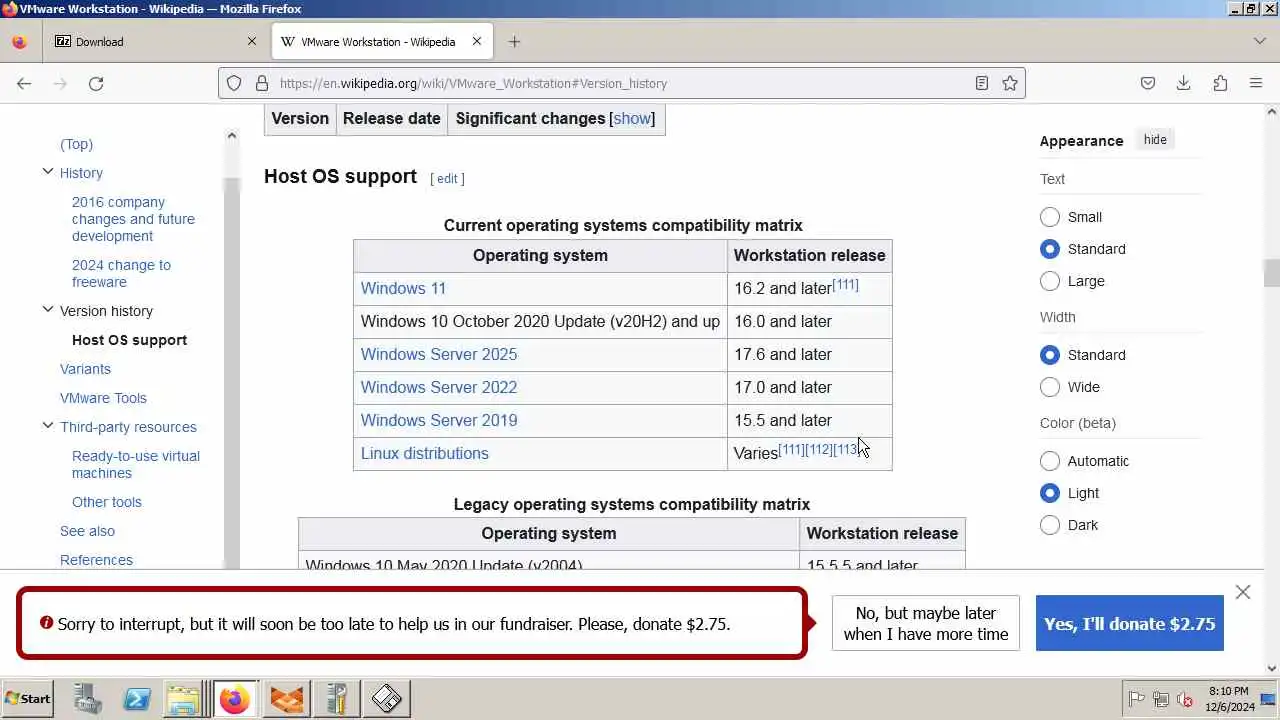1280x720 pixels.
Task: Click Yes, I'll donate $2.75 button
Action: [x=1129, y=623]
